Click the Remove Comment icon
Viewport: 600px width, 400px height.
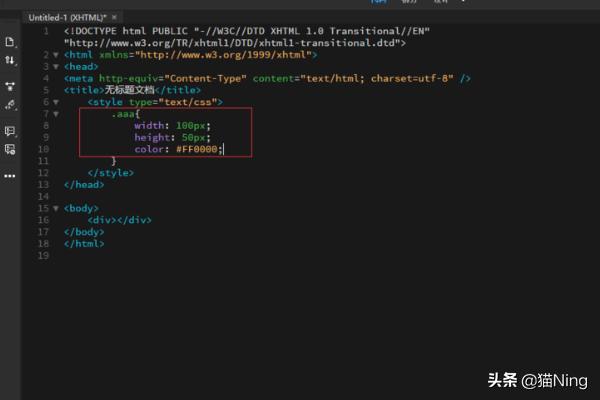click(x=10, y=149)
